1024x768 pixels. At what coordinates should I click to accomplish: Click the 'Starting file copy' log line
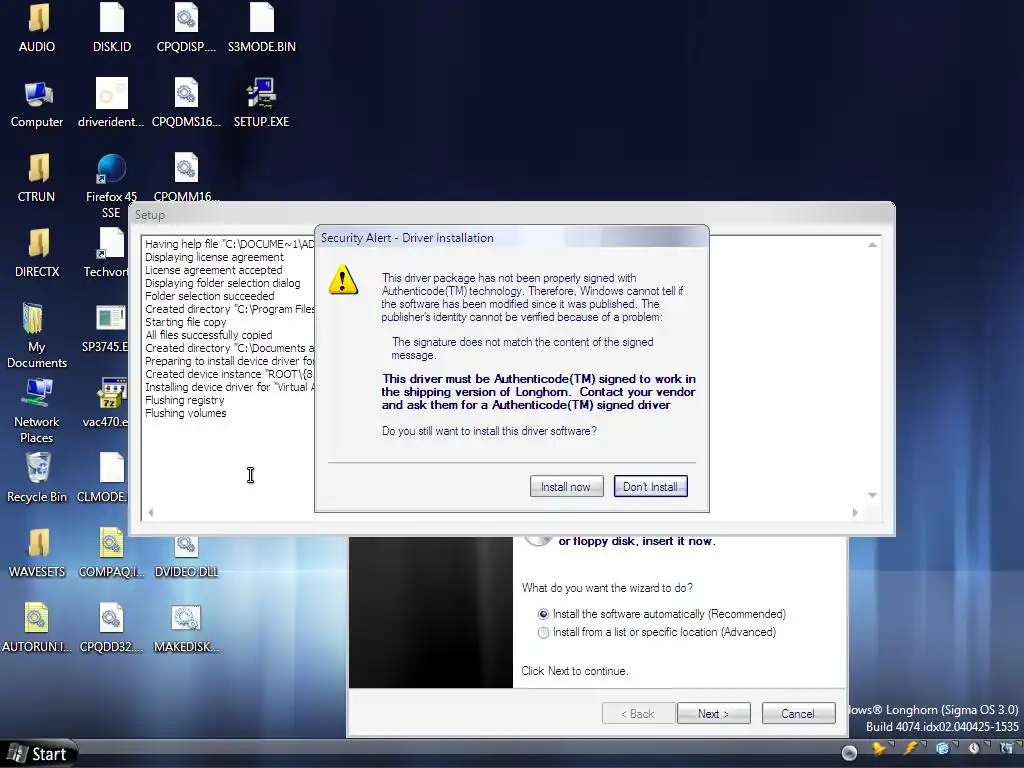pos(185,322)
